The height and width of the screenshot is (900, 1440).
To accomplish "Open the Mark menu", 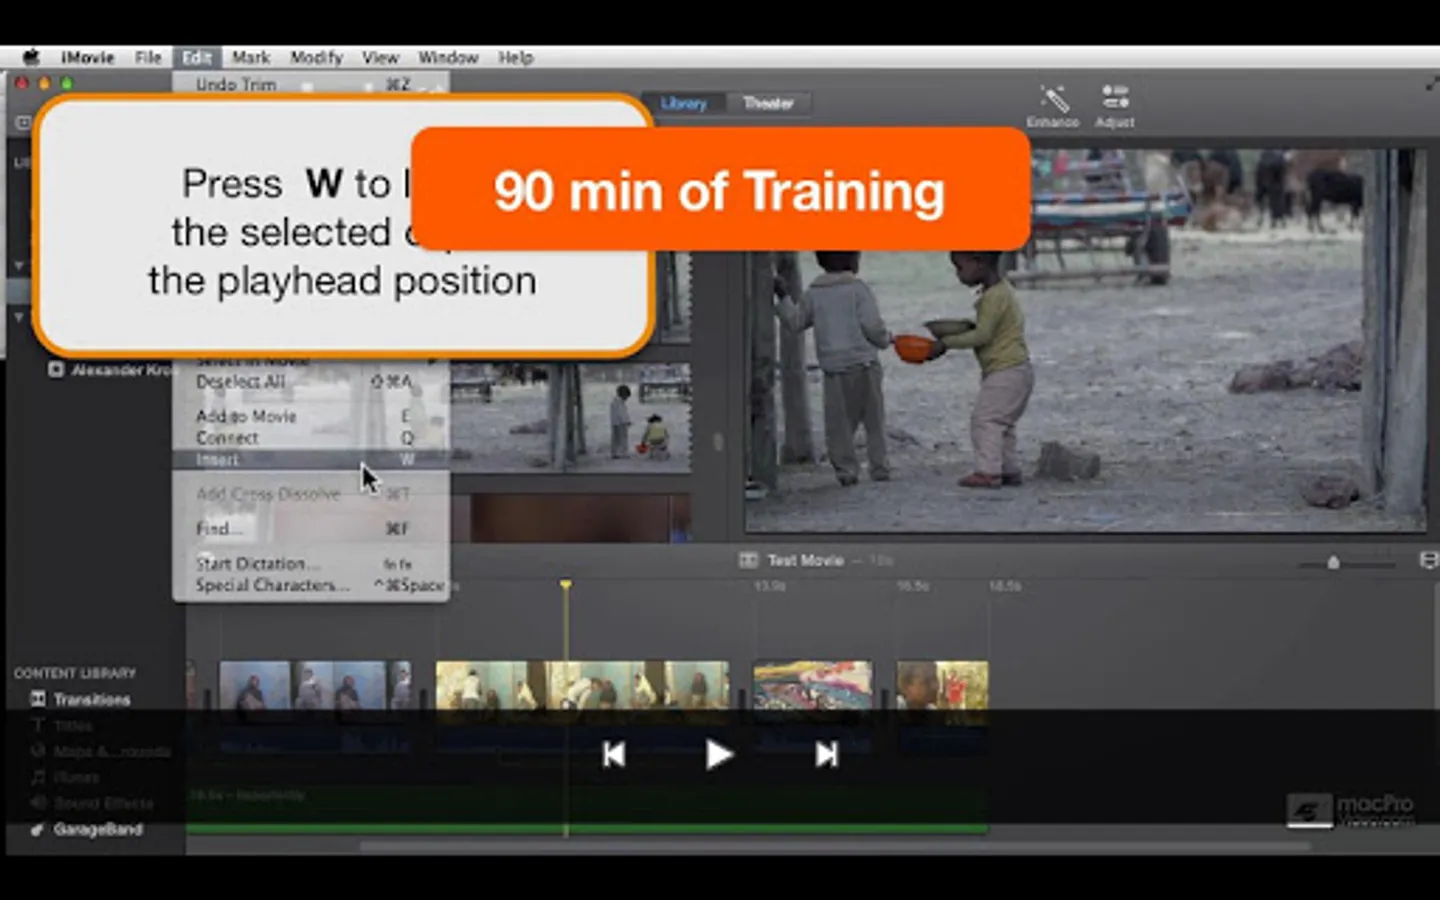I will coord(251,57).
